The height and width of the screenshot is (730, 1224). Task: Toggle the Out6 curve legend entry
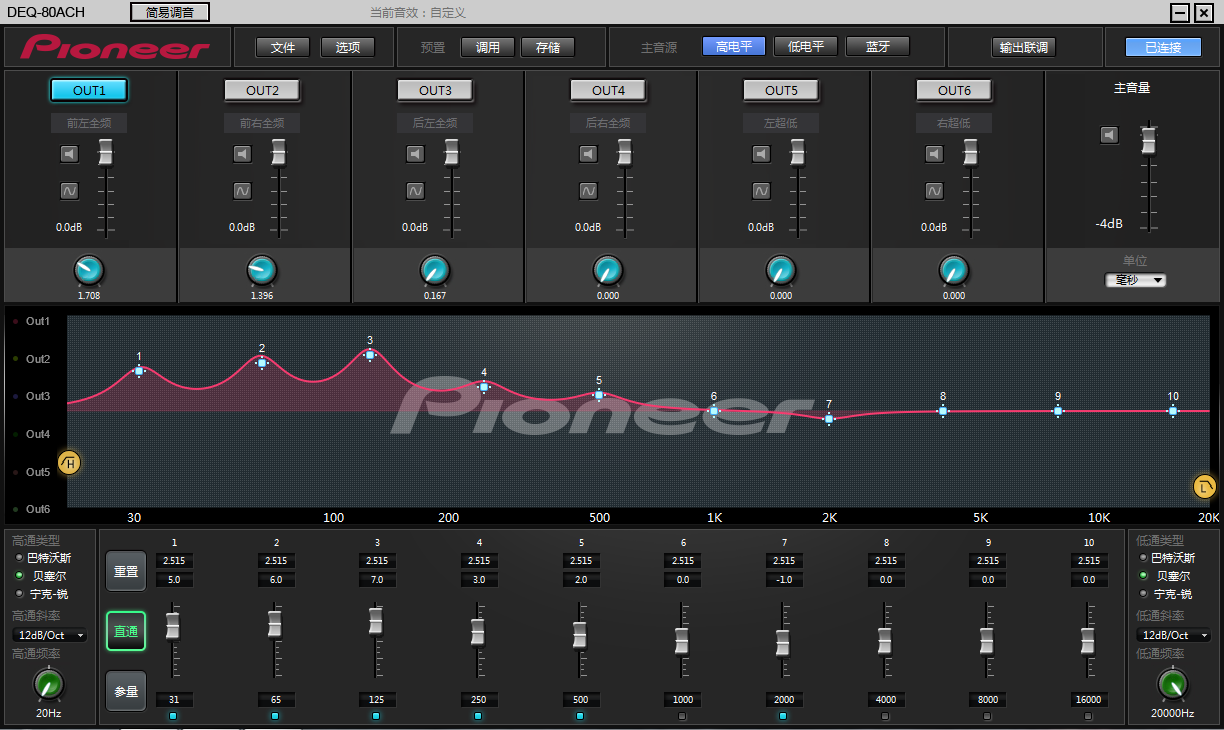tap(32, 509)
